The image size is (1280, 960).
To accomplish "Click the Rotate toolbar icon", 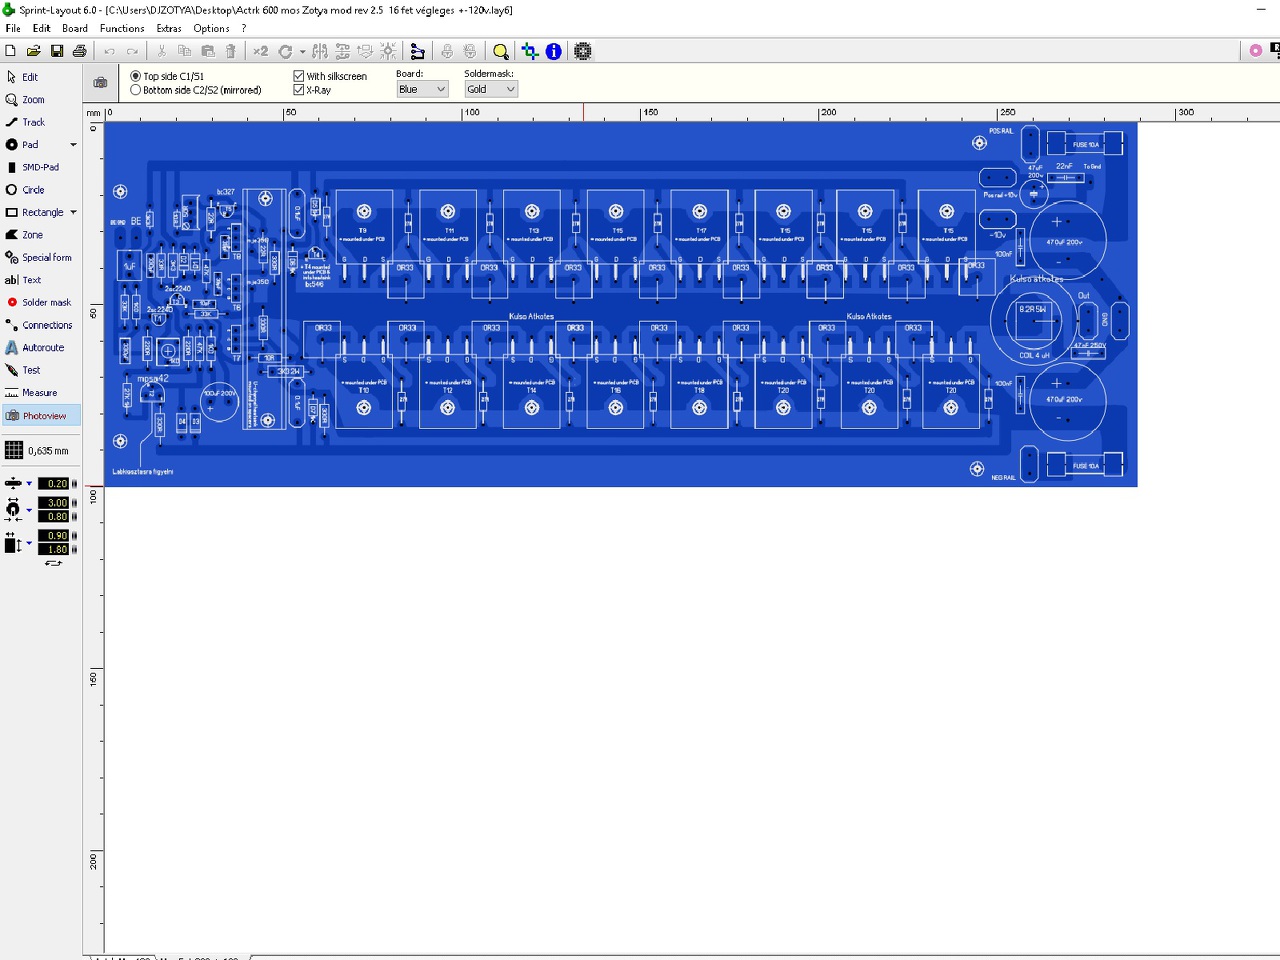I will (285, 51).
